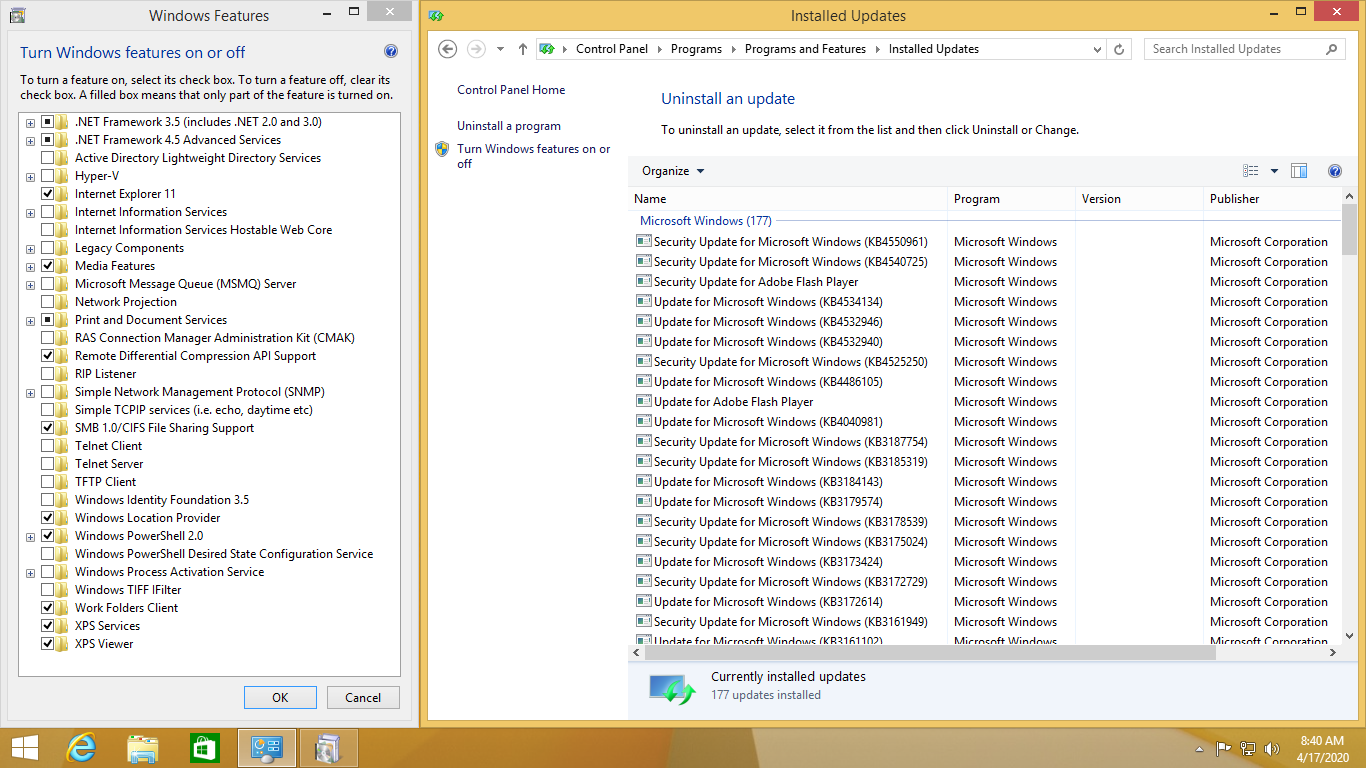This screenshot has height=768, width=1366.
Task: Click the help icon in Windows Features dialog
Action: 391,51
